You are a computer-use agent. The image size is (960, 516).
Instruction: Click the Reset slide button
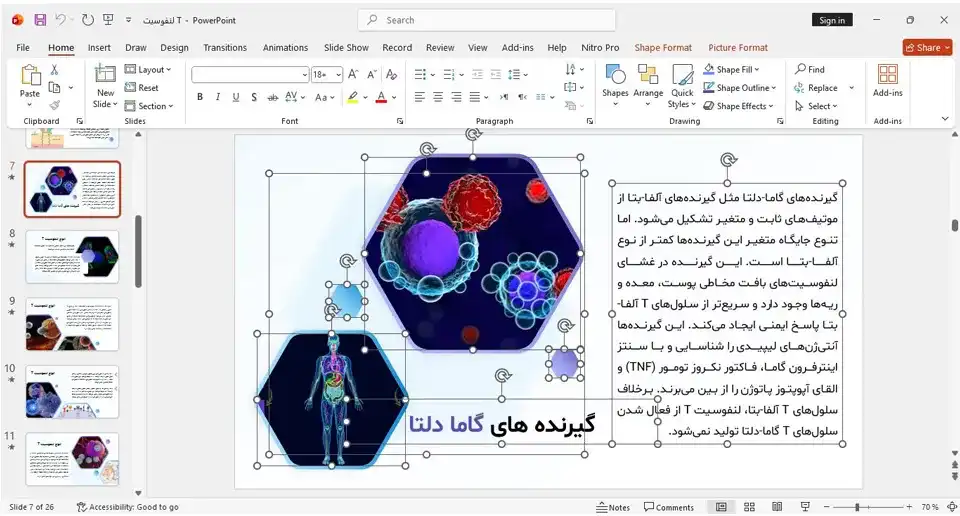click(141, 88)
